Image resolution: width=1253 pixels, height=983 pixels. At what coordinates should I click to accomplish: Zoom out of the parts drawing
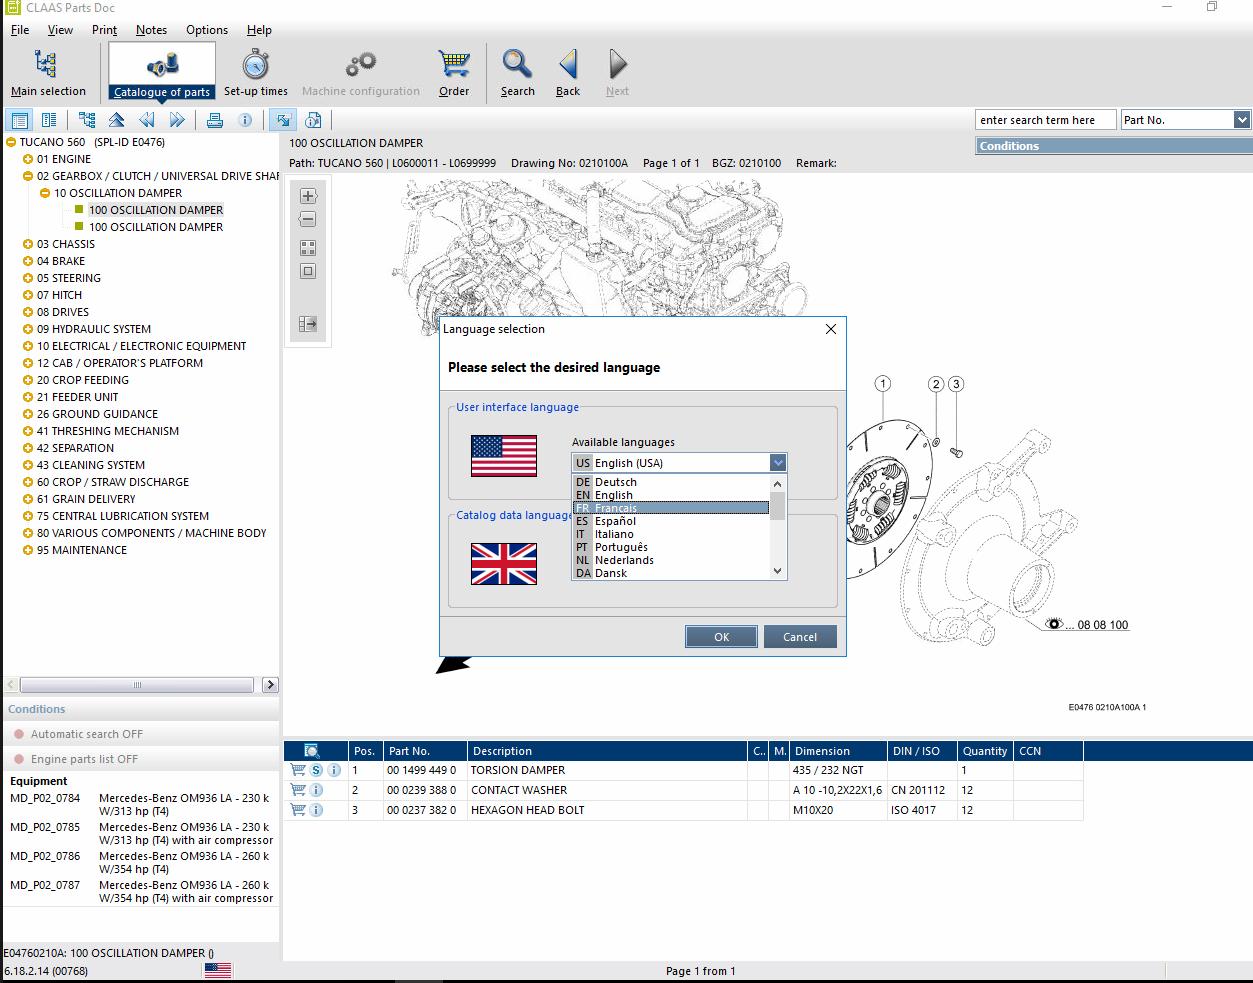click(308, 220)
